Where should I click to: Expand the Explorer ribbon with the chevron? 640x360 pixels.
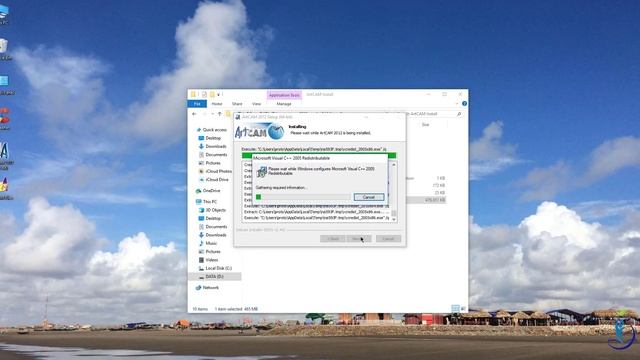coord(457,104)
